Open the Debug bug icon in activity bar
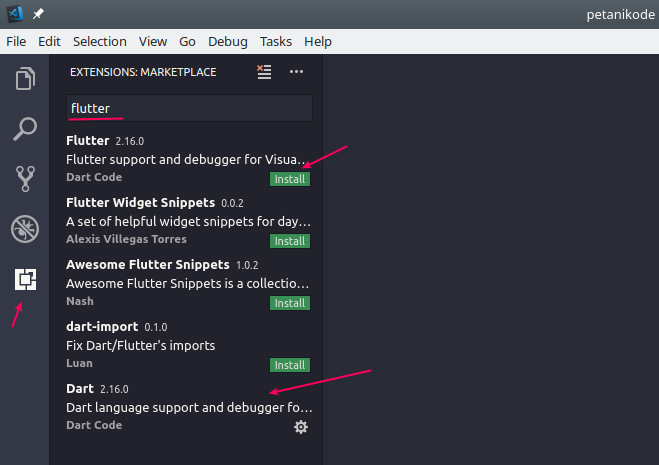The height and width of the screenshot is (465, 659). (25, 229)
